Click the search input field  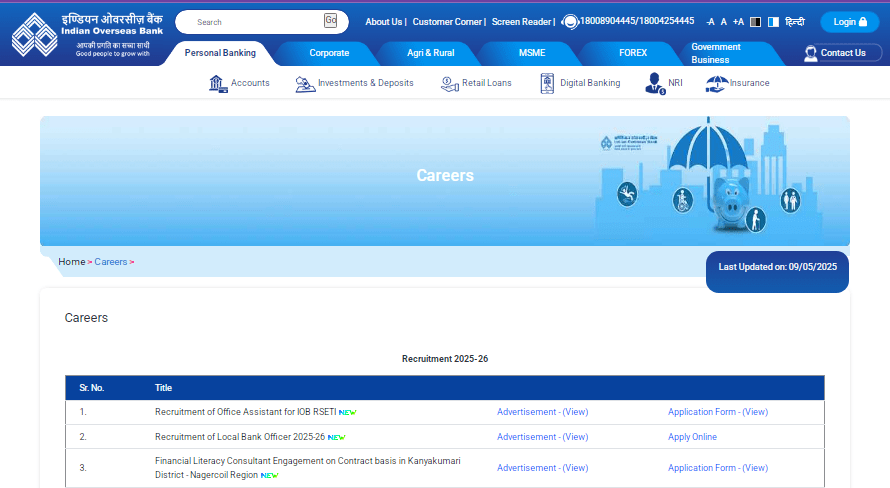click(255, 22)
